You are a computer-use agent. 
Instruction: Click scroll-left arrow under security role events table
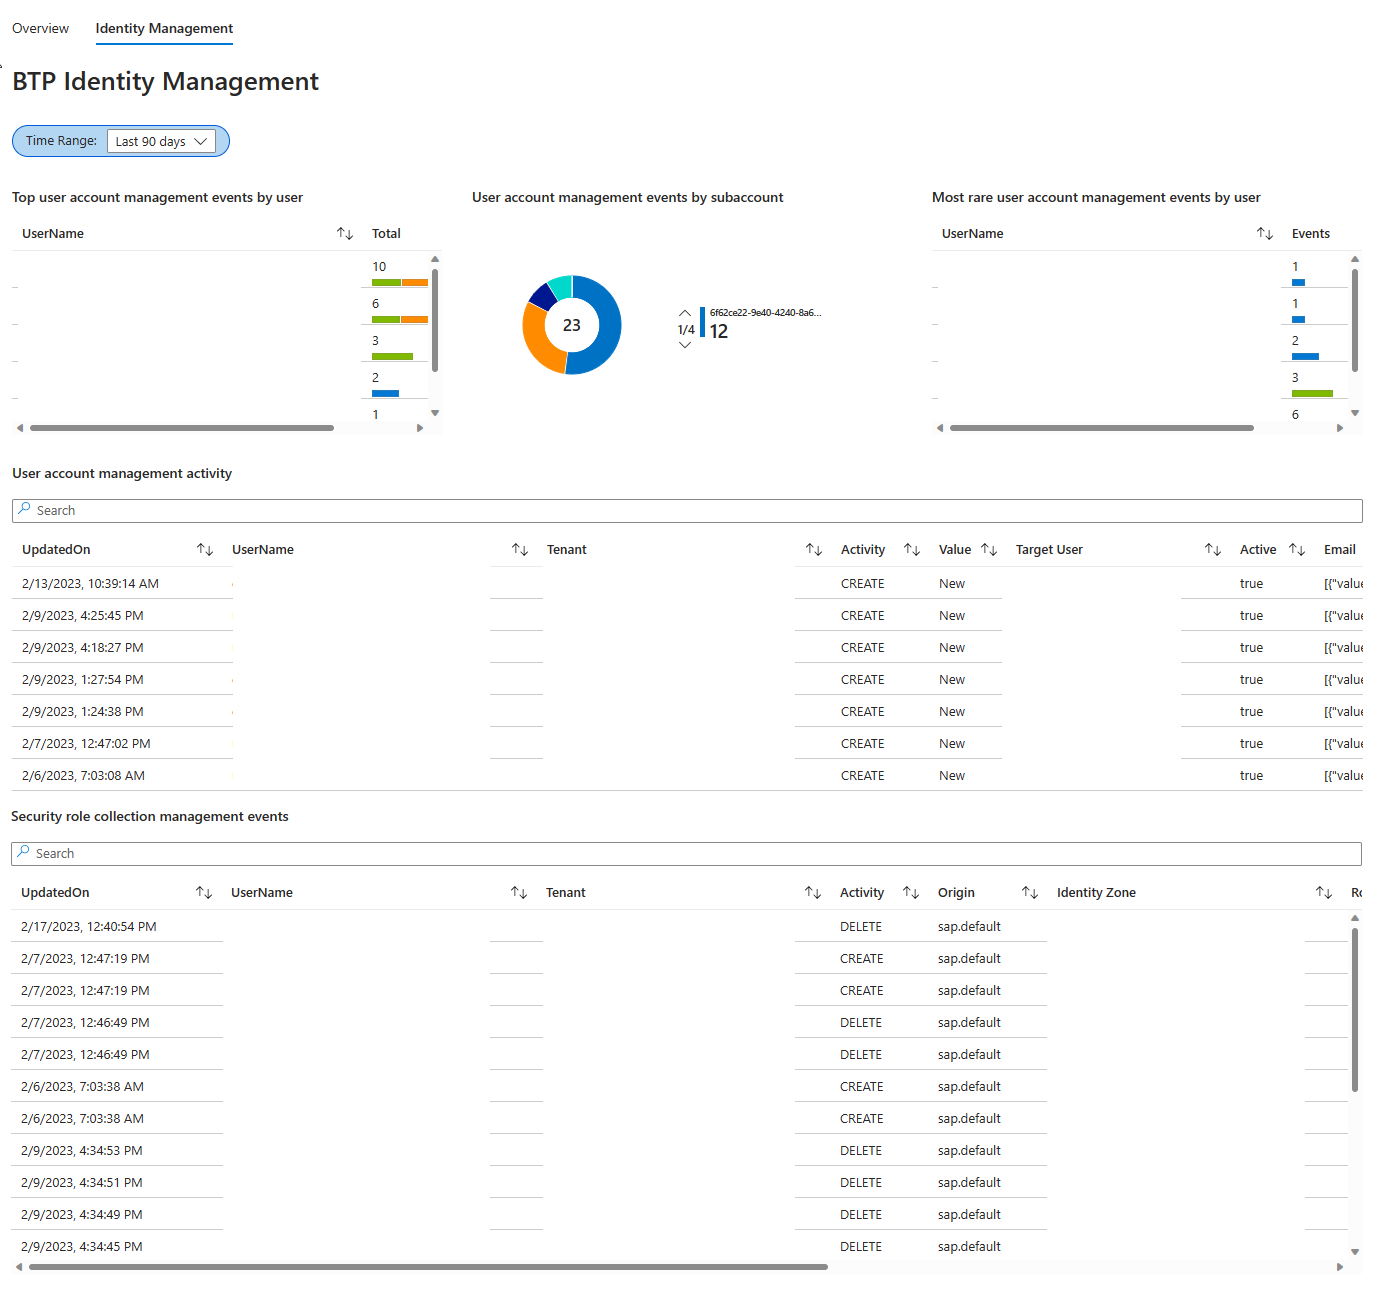tap(19, 1267)
